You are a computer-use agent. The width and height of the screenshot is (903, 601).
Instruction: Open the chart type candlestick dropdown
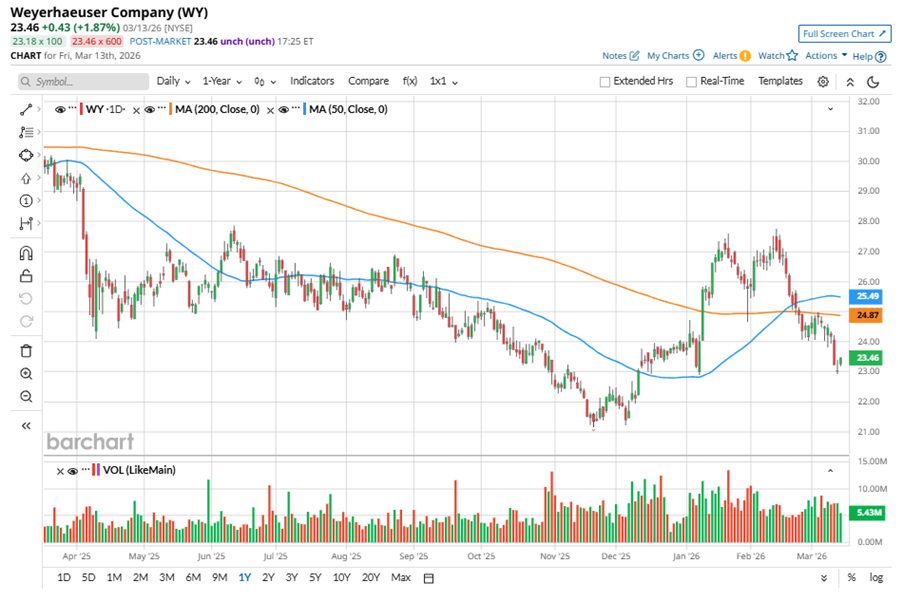pos(265,82)
